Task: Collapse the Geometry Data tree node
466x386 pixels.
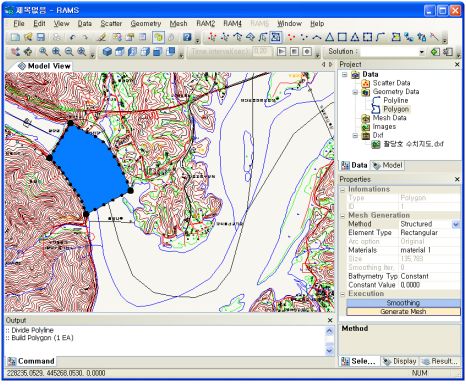Action: [x=355, y=92]
